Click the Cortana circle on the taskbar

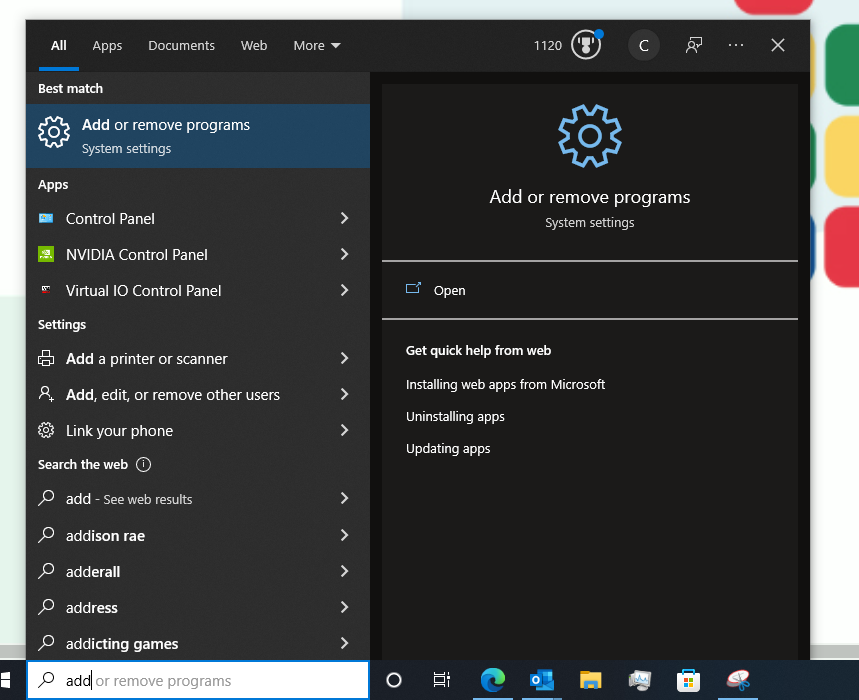394,680
